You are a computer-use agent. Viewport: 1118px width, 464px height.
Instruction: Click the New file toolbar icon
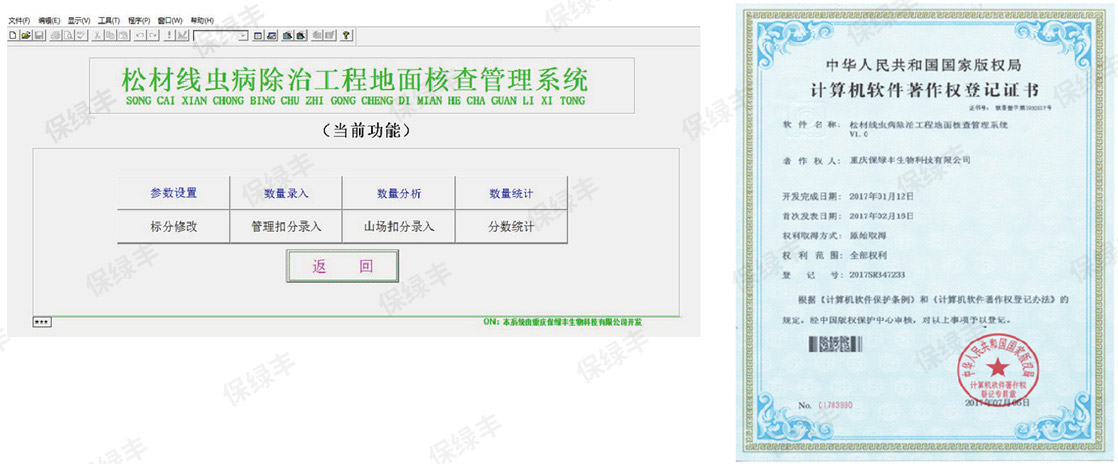click(x=12, y=35)
